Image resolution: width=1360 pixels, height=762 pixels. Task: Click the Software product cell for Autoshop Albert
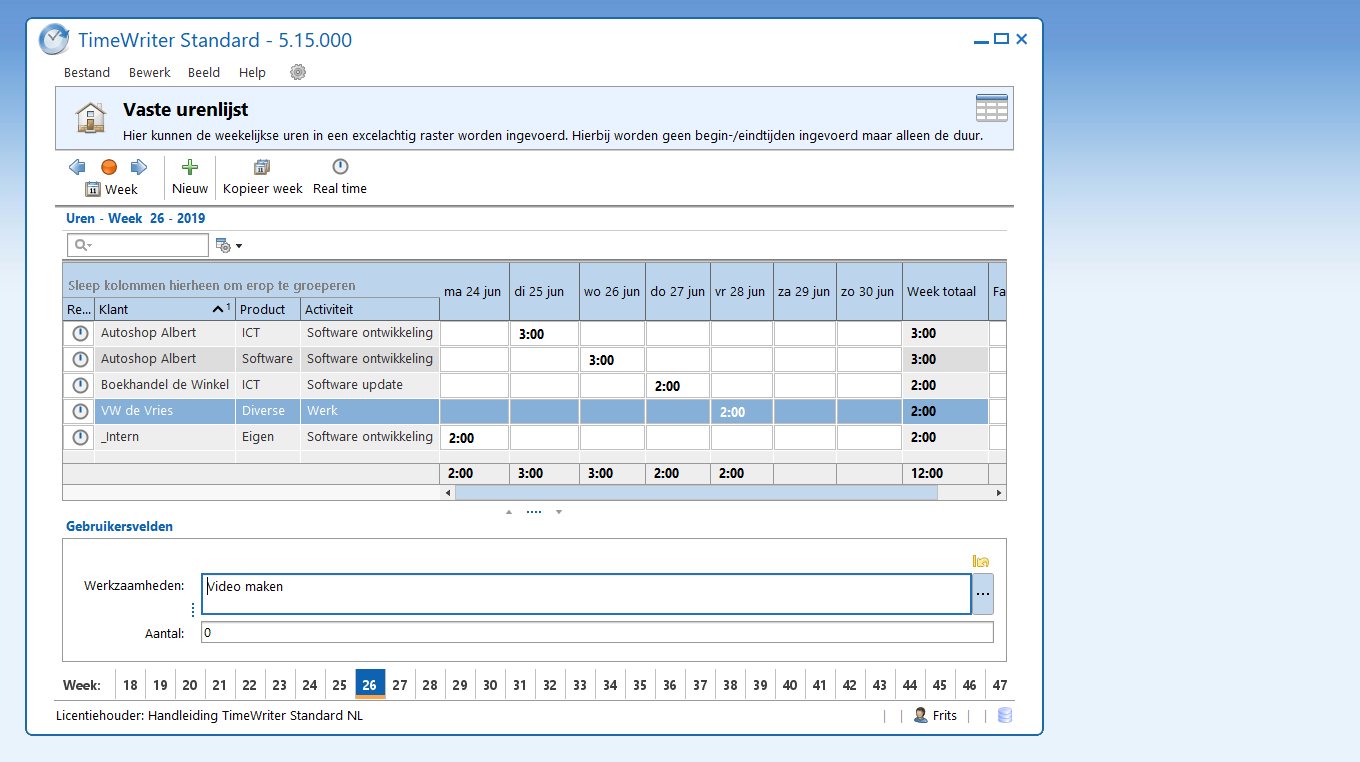coord(268,359)
